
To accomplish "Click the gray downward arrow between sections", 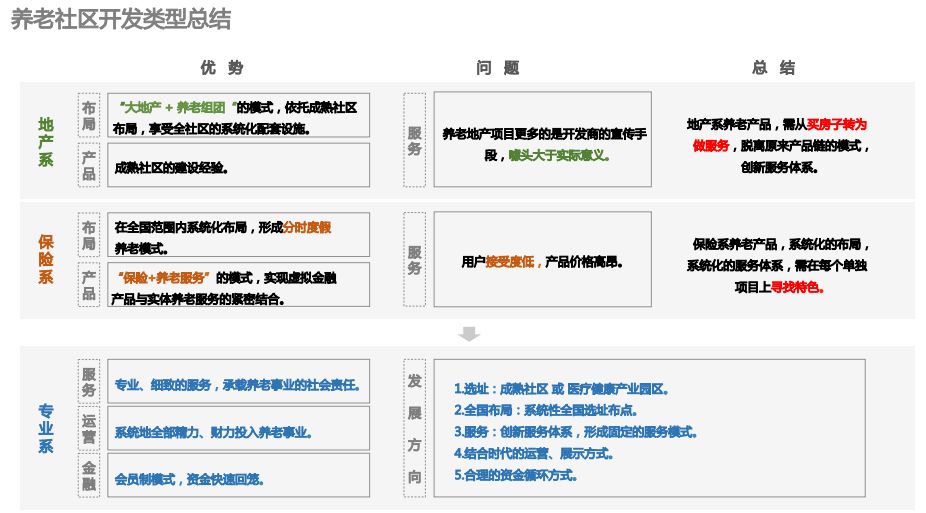I will coord(469,334).
